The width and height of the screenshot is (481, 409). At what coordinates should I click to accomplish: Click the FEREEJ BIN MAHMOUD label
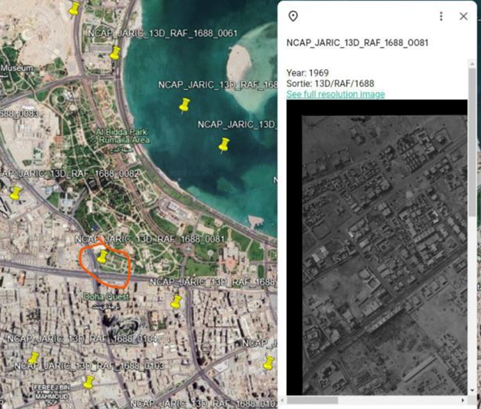[x=51, y=392]
